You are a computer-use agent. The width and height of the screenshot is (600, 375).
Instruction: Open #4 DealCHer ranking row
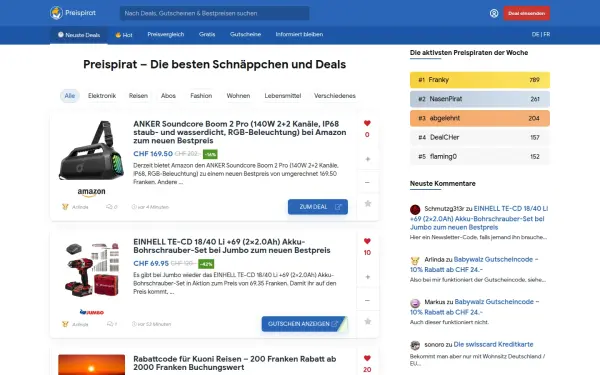(x=480, y=137)
